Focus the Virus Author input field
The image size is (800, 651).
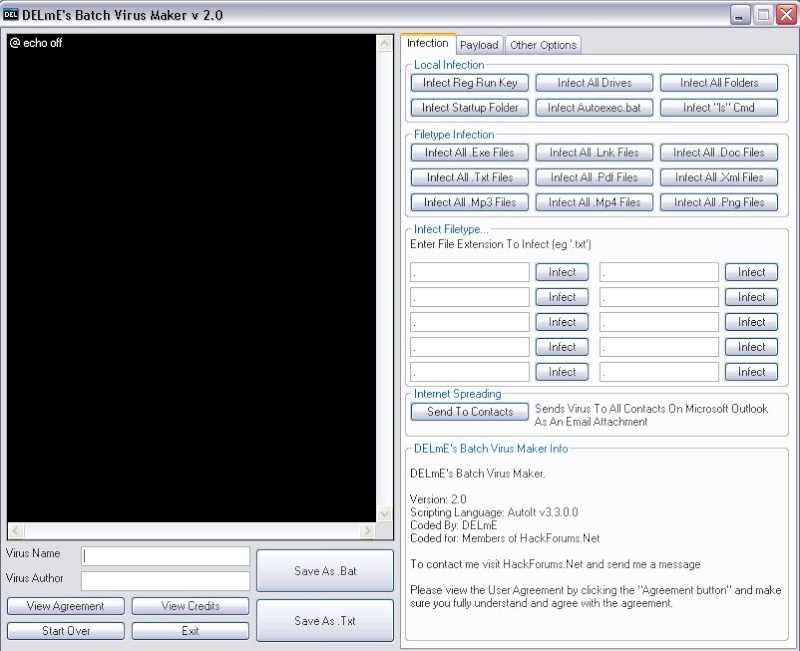(x=165, y=581)
